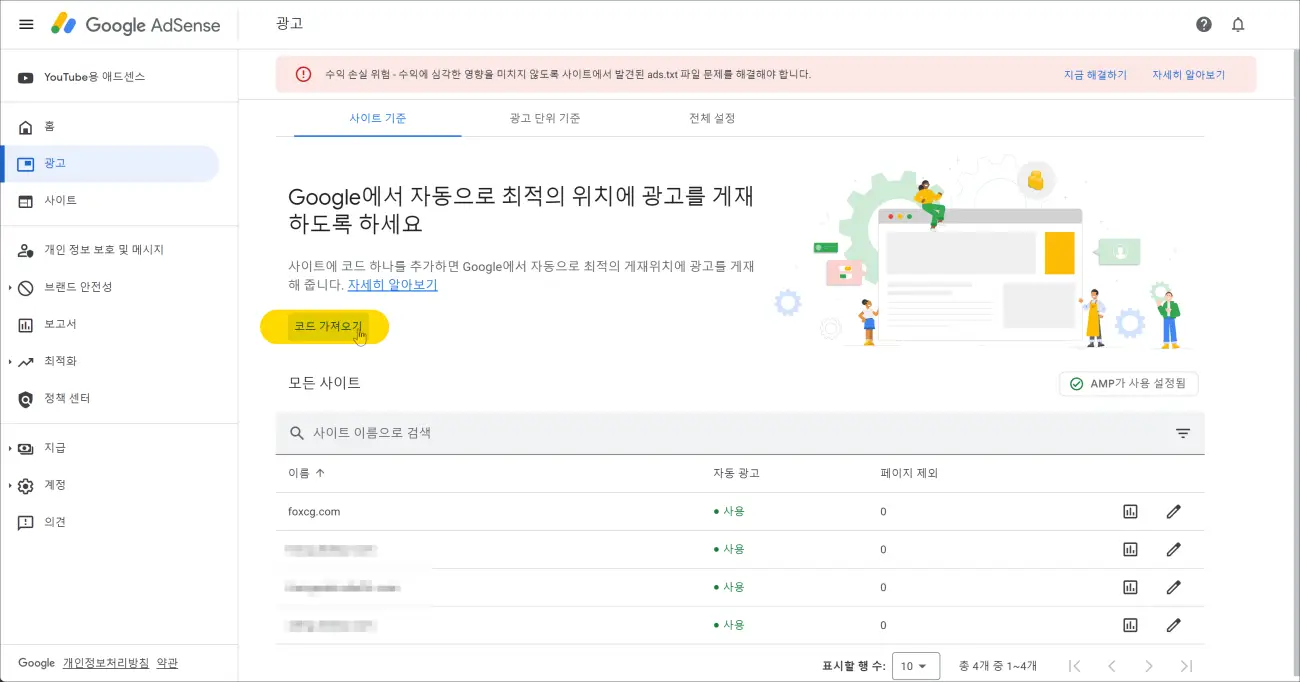This screenshot has height=682, width=1300.
Task: Open rows-per-page dropdown showing 10
Action: pos(916,666)
